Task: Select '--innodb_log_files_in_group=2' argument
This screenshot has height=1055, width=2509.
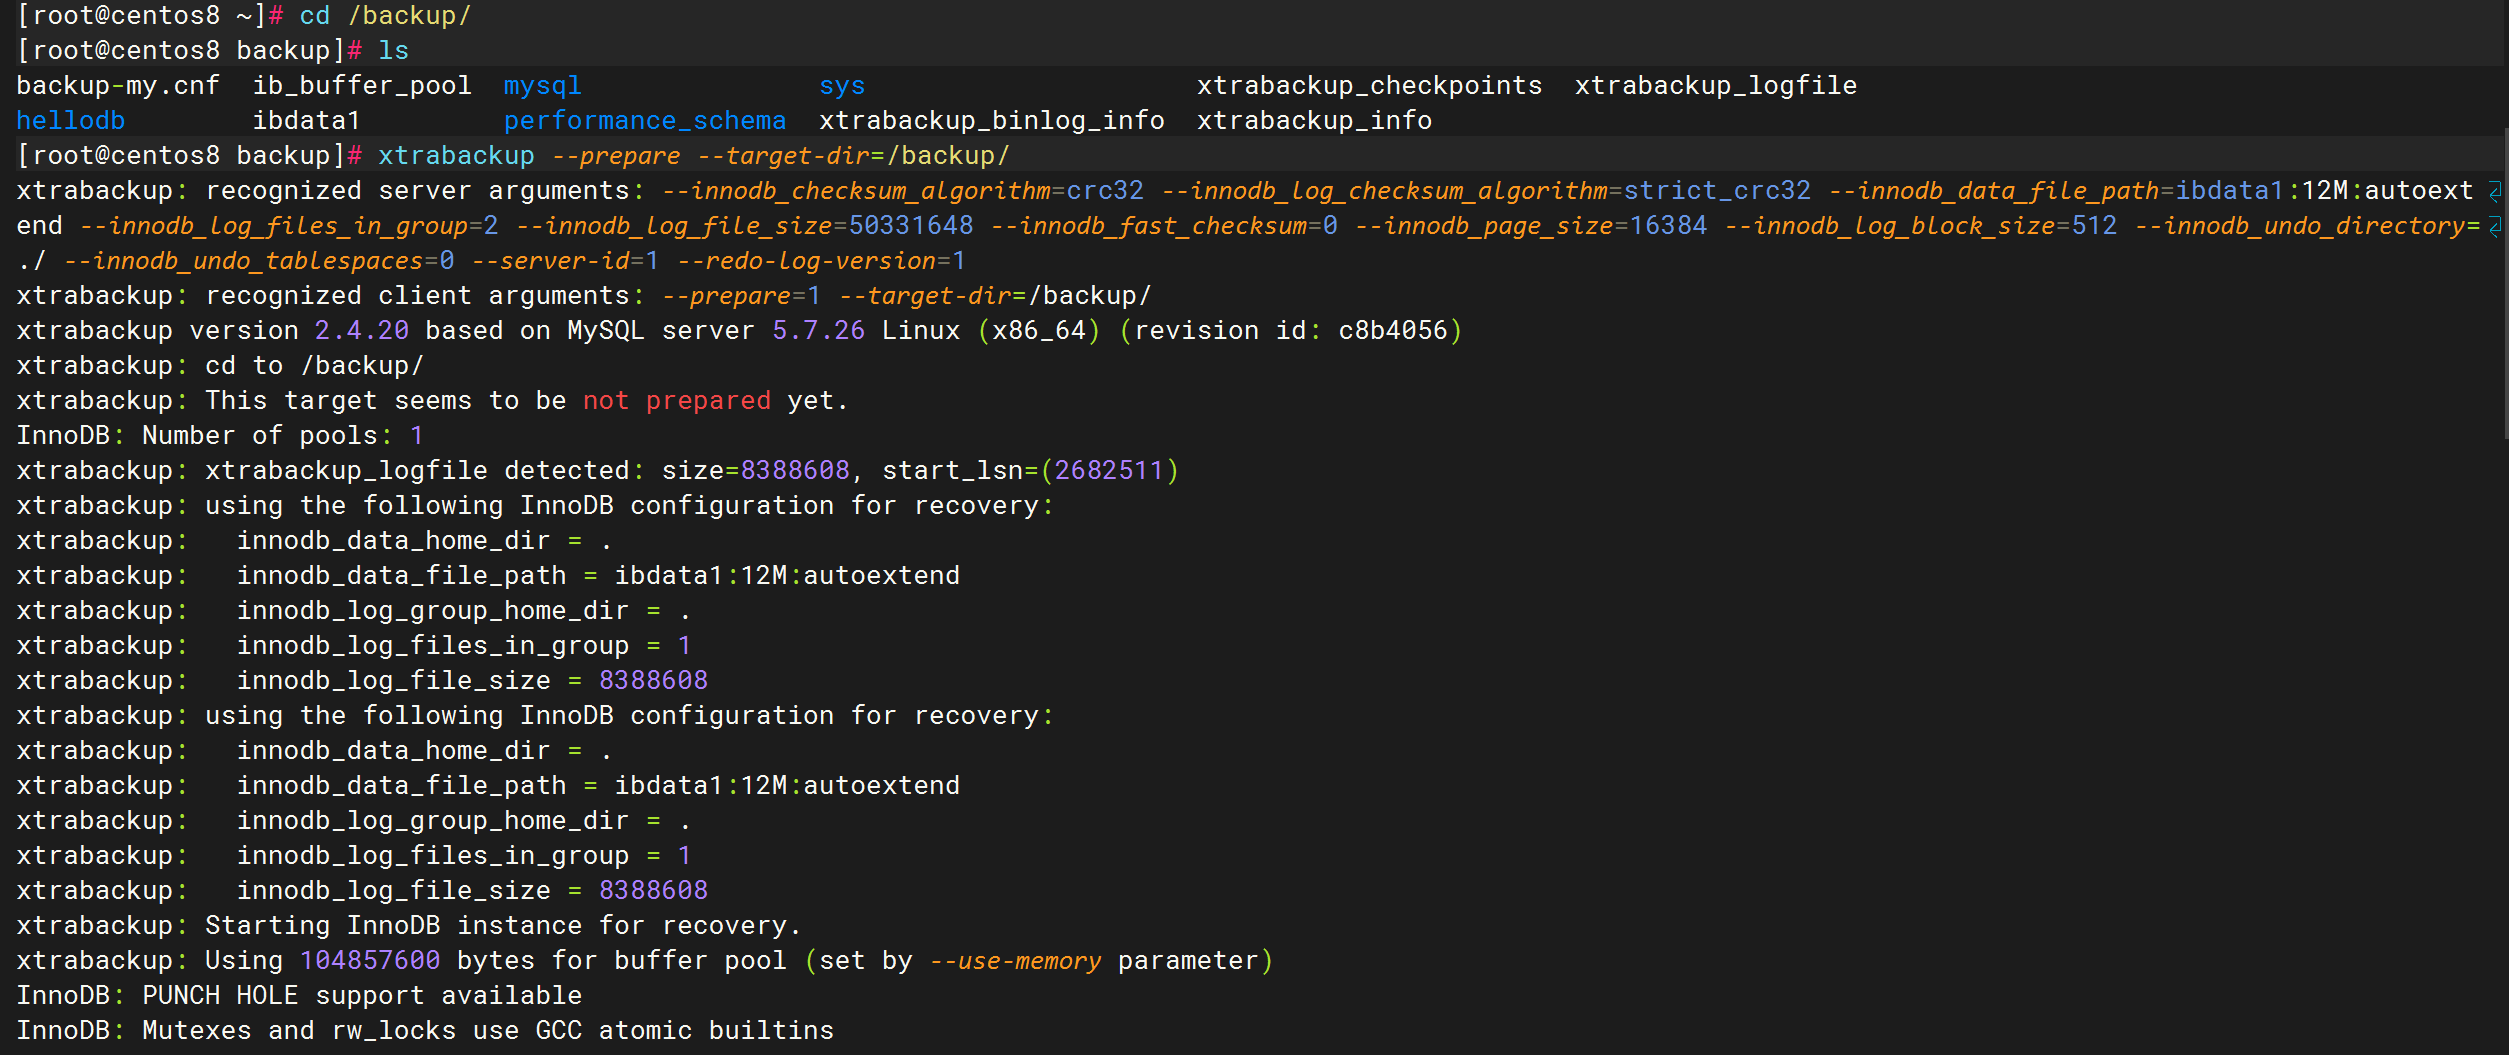Action: tap(289, 226)
